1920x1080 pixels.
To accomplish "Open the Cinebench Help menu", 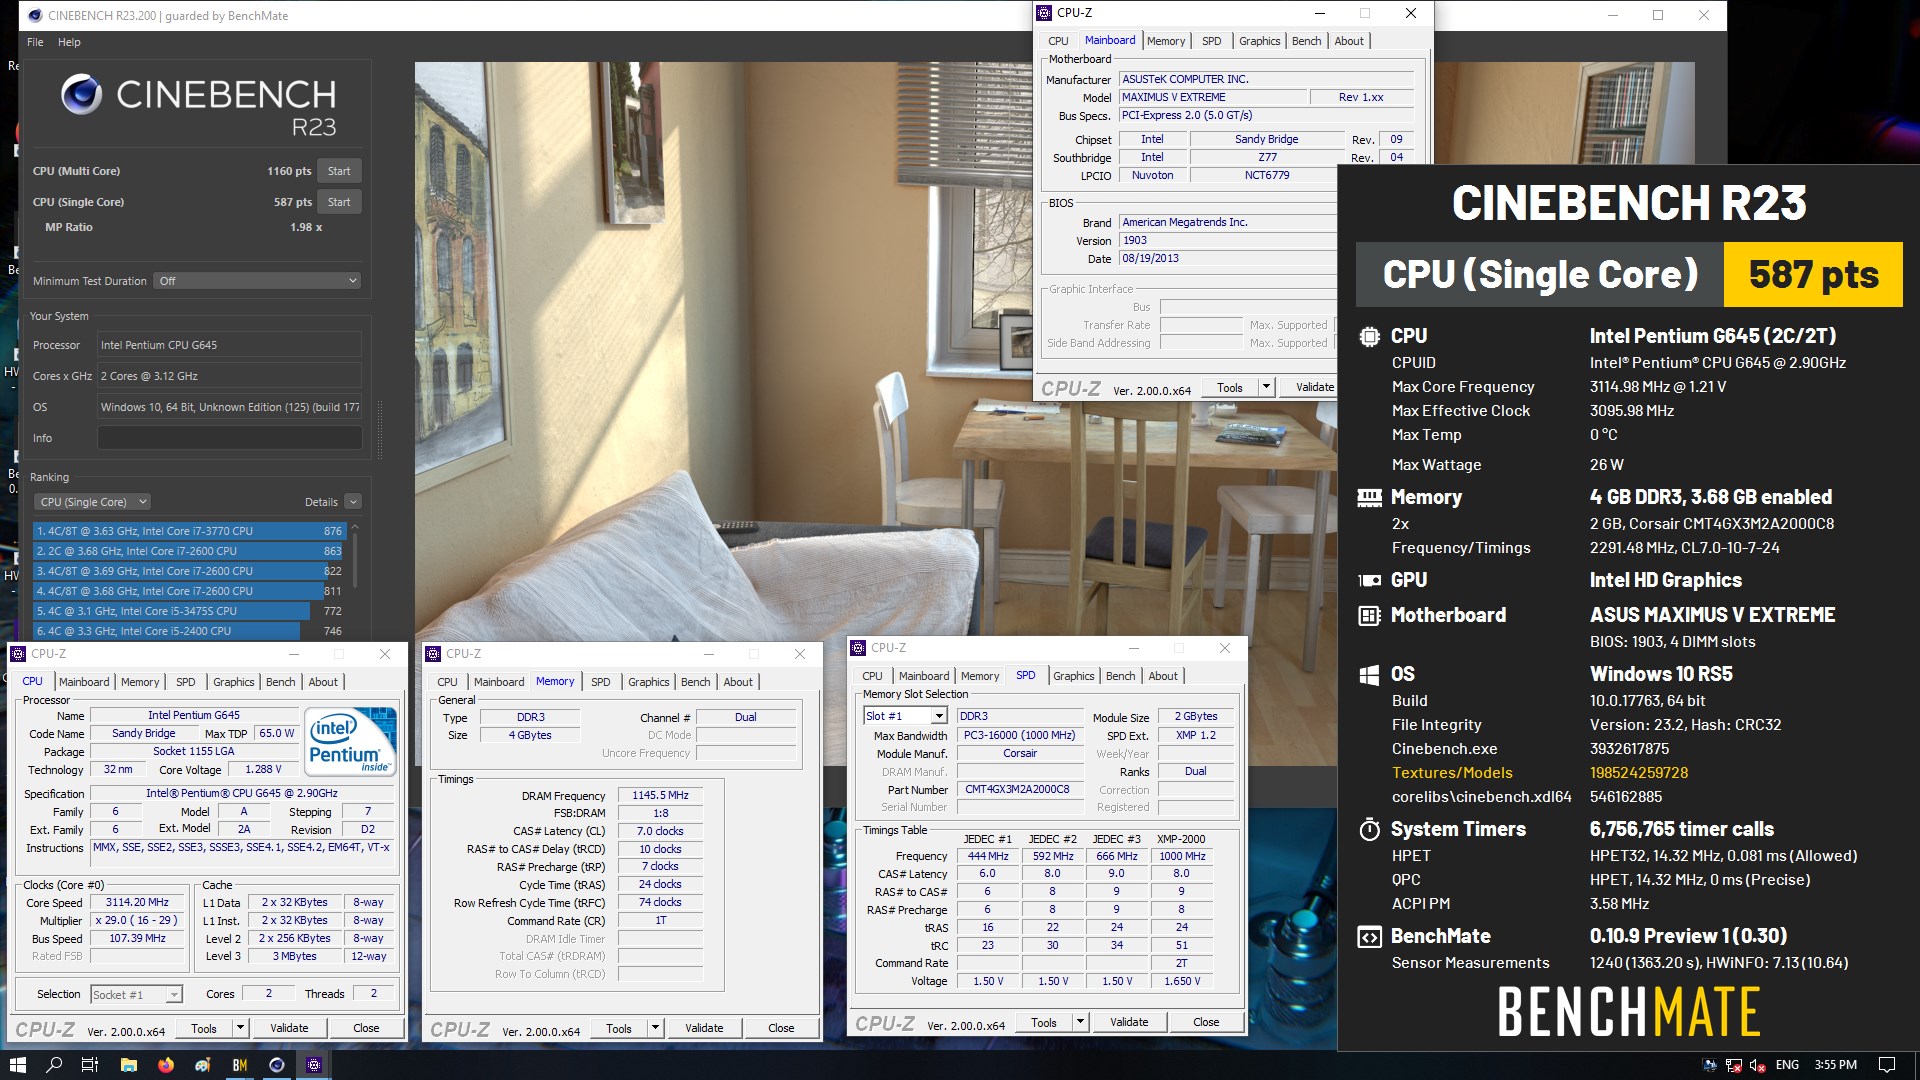I will [x=69, y=42].
